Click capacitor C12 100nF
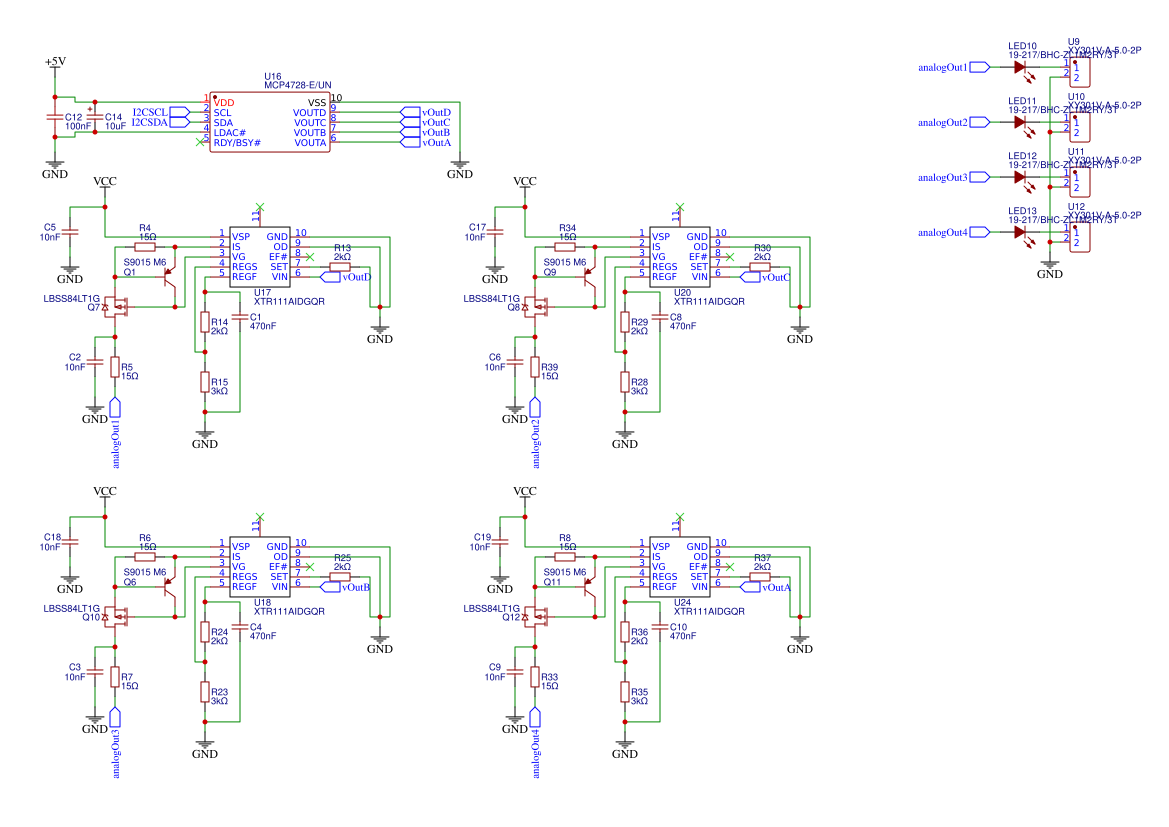The width and height of the screenshot is (1169, 827). tap(55, 119)
